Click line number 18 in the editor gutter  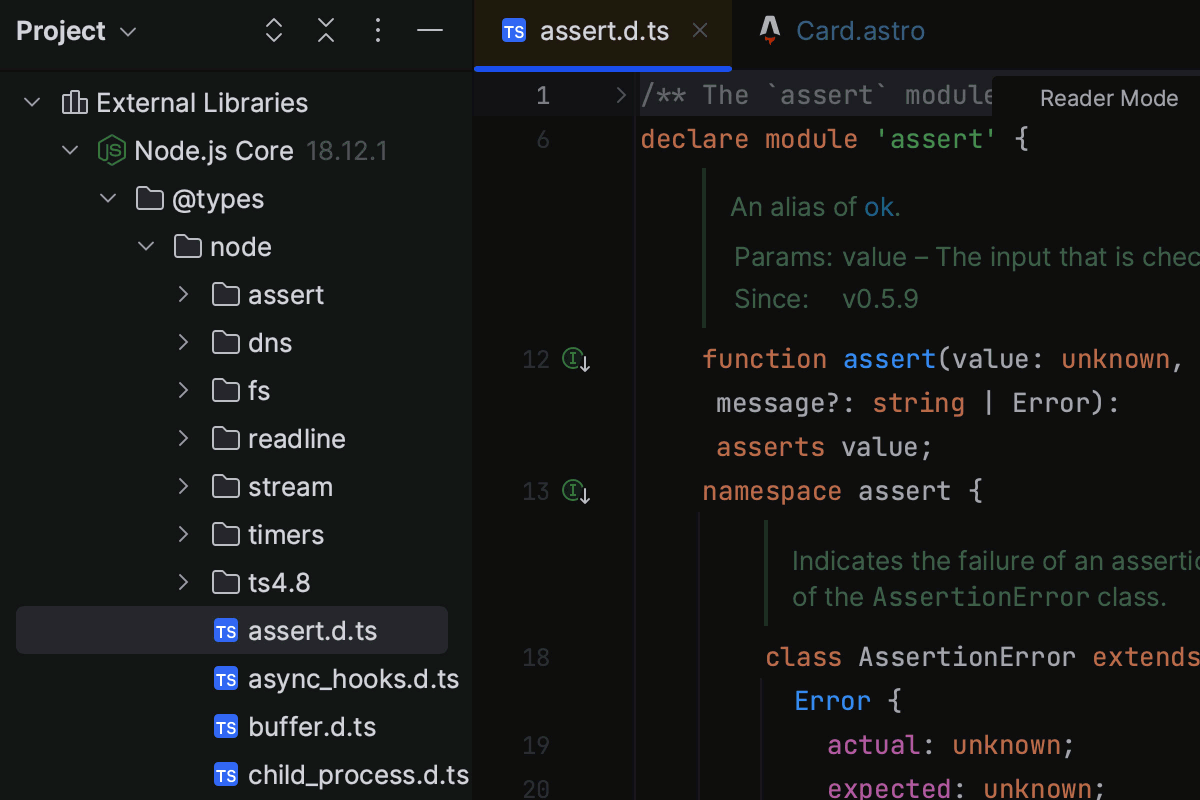[x=536, y=657]
